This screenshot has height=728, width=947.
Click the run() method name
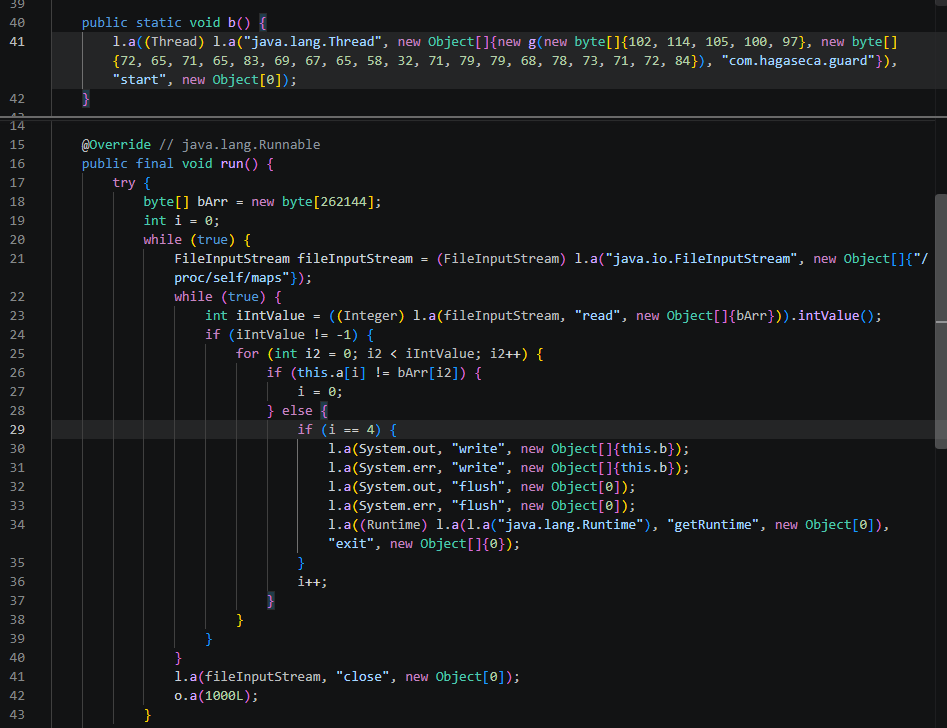coord(232,164)
